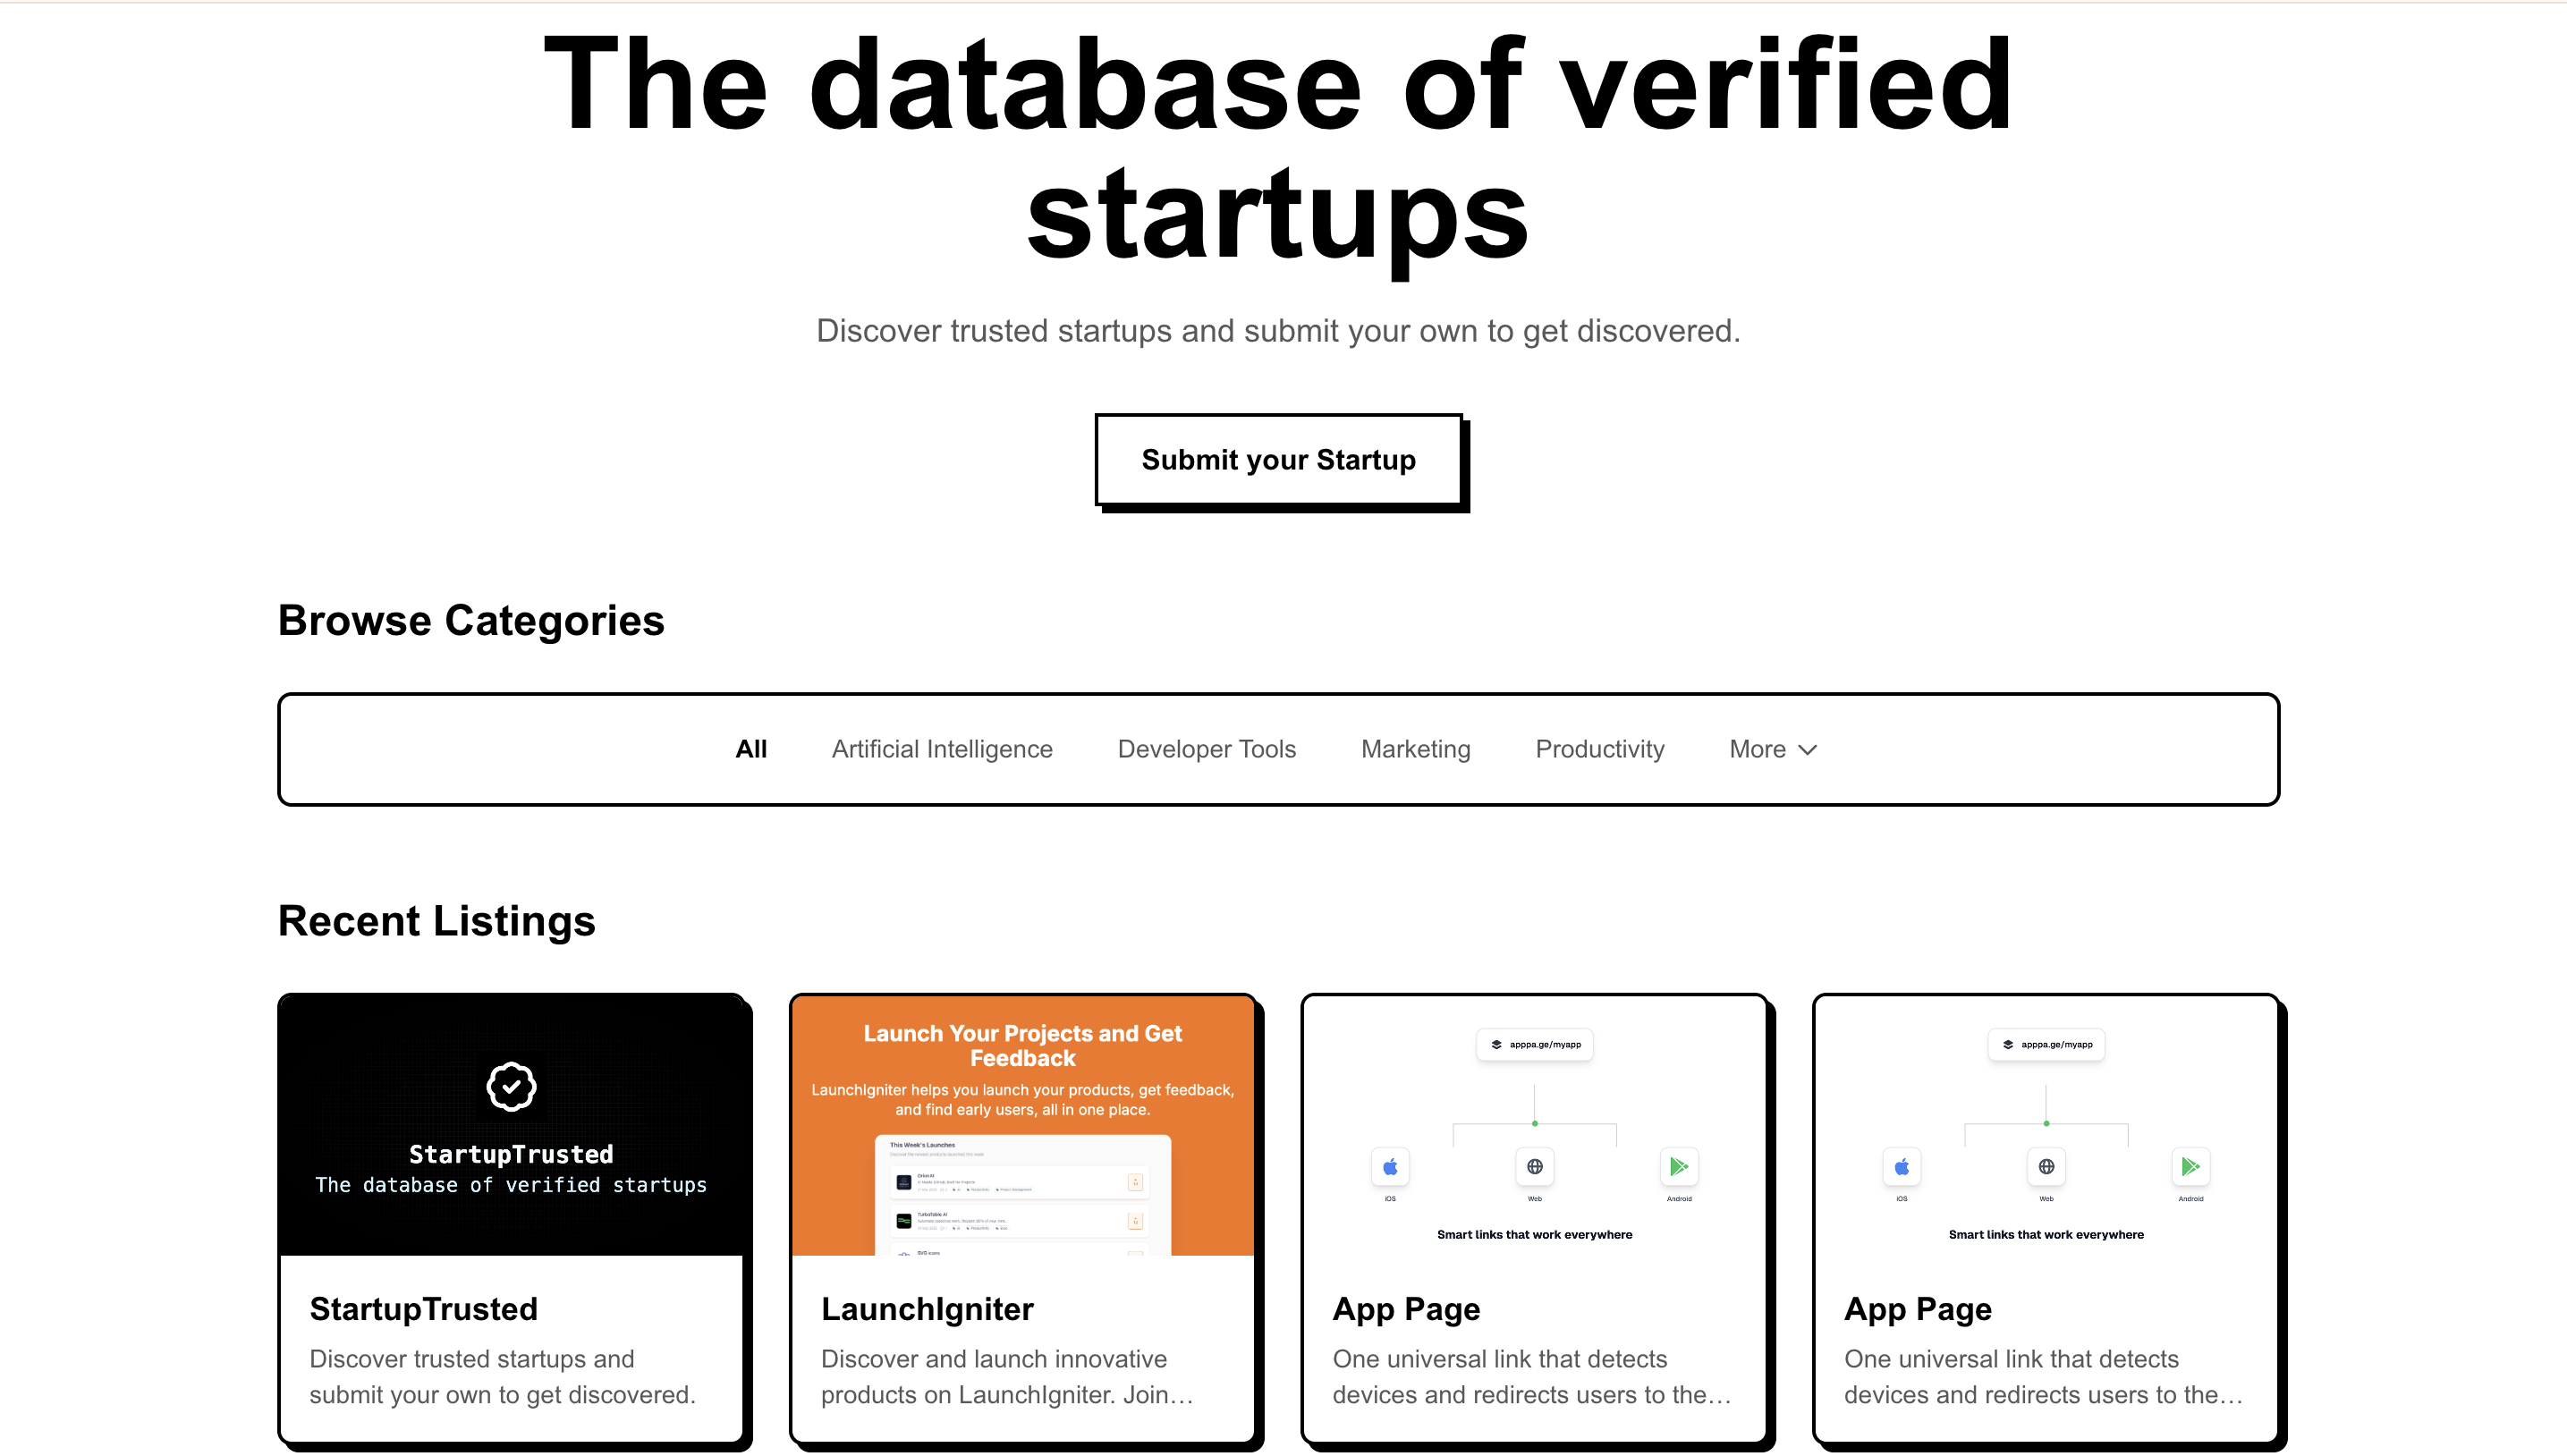Select the iOS Apple icon in first App Page card

coord(1390,1167)
